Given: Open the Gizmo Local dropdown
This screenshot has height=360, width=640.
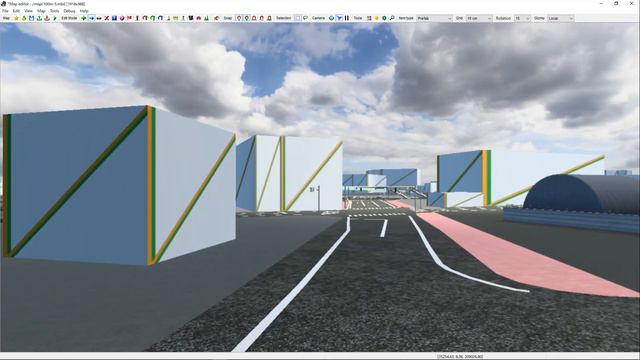Looking at the screenshot, I should [x=560, y=18].
